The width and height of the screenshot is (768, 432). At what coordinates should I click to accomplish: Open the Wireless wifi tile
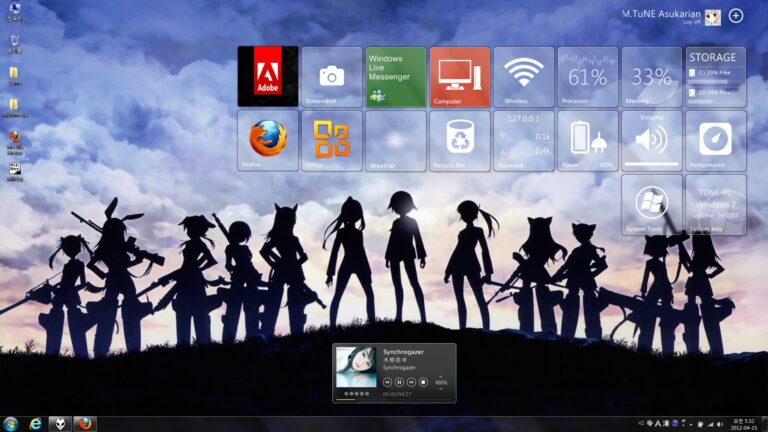point(524,76)
